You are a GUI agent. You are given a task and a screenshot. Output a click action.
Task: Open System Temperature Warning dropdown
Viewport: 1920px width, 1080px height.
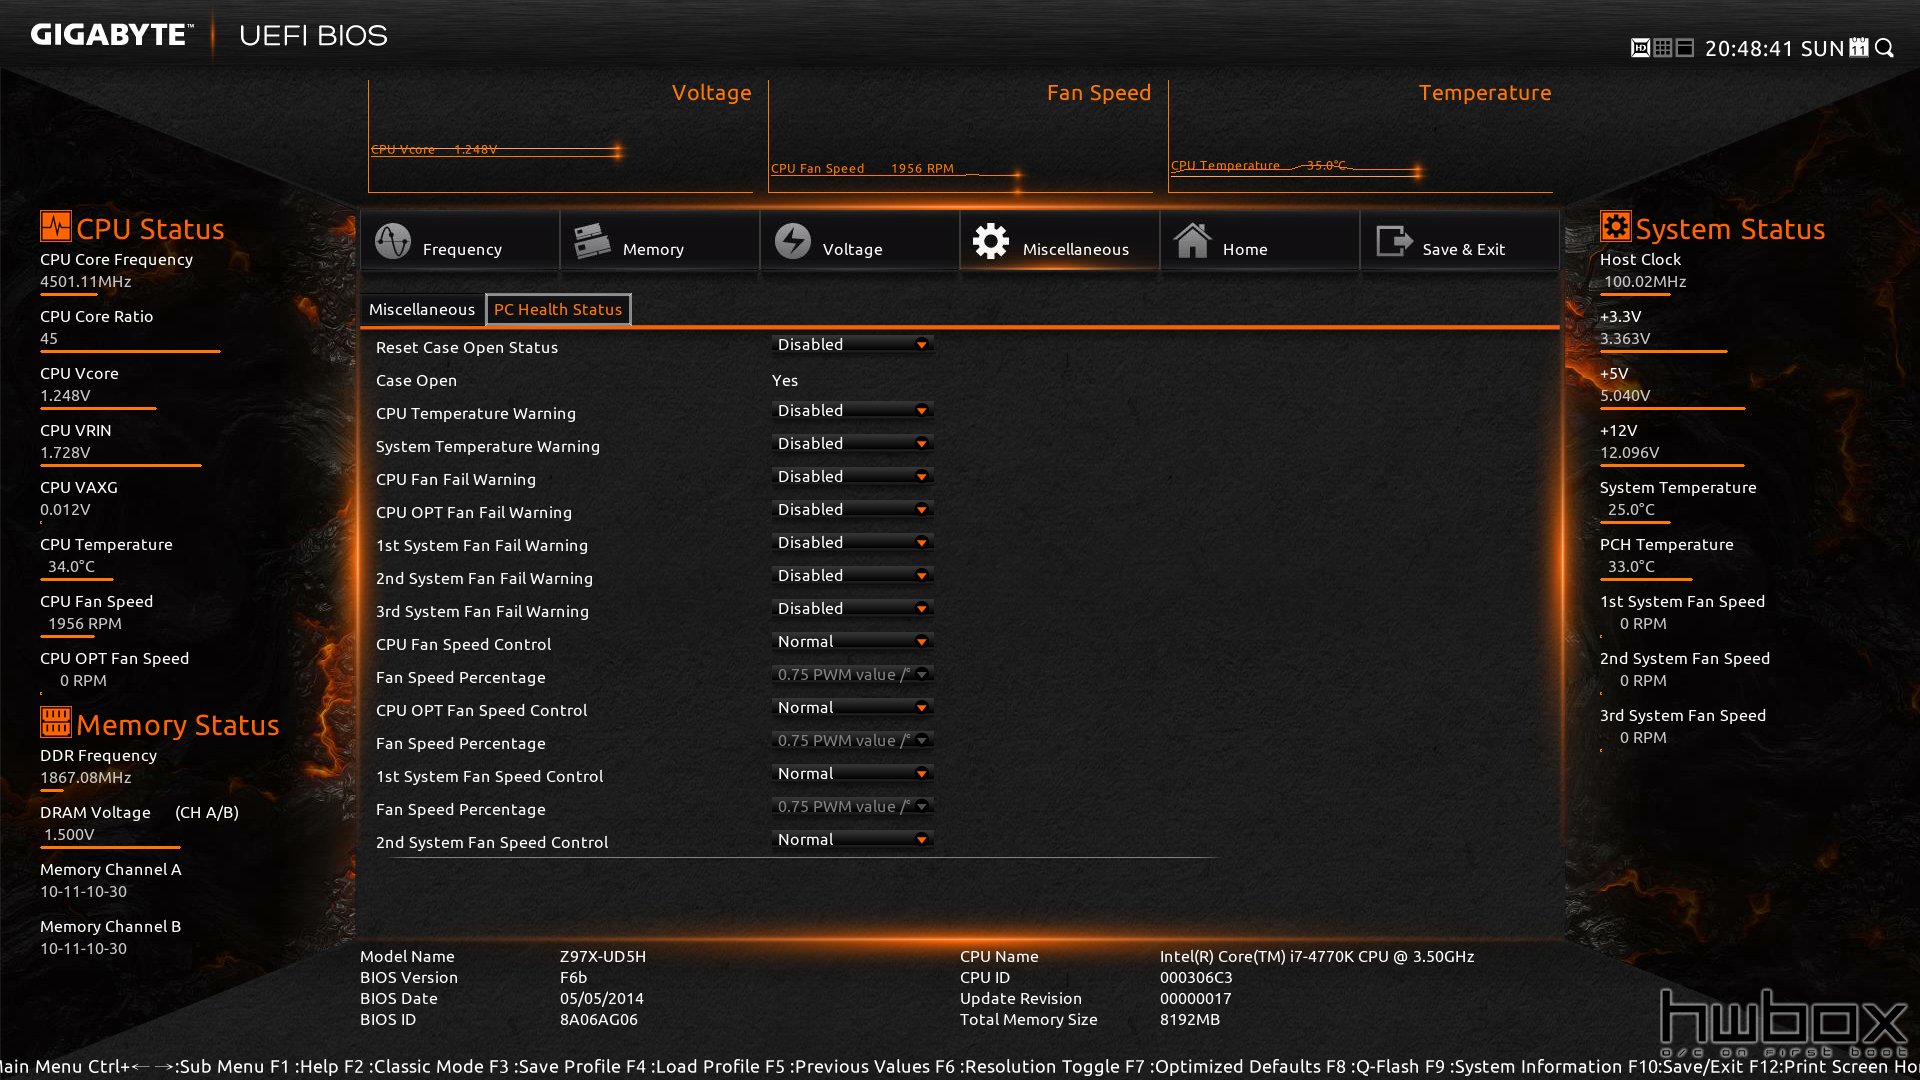tap(852, 444)
